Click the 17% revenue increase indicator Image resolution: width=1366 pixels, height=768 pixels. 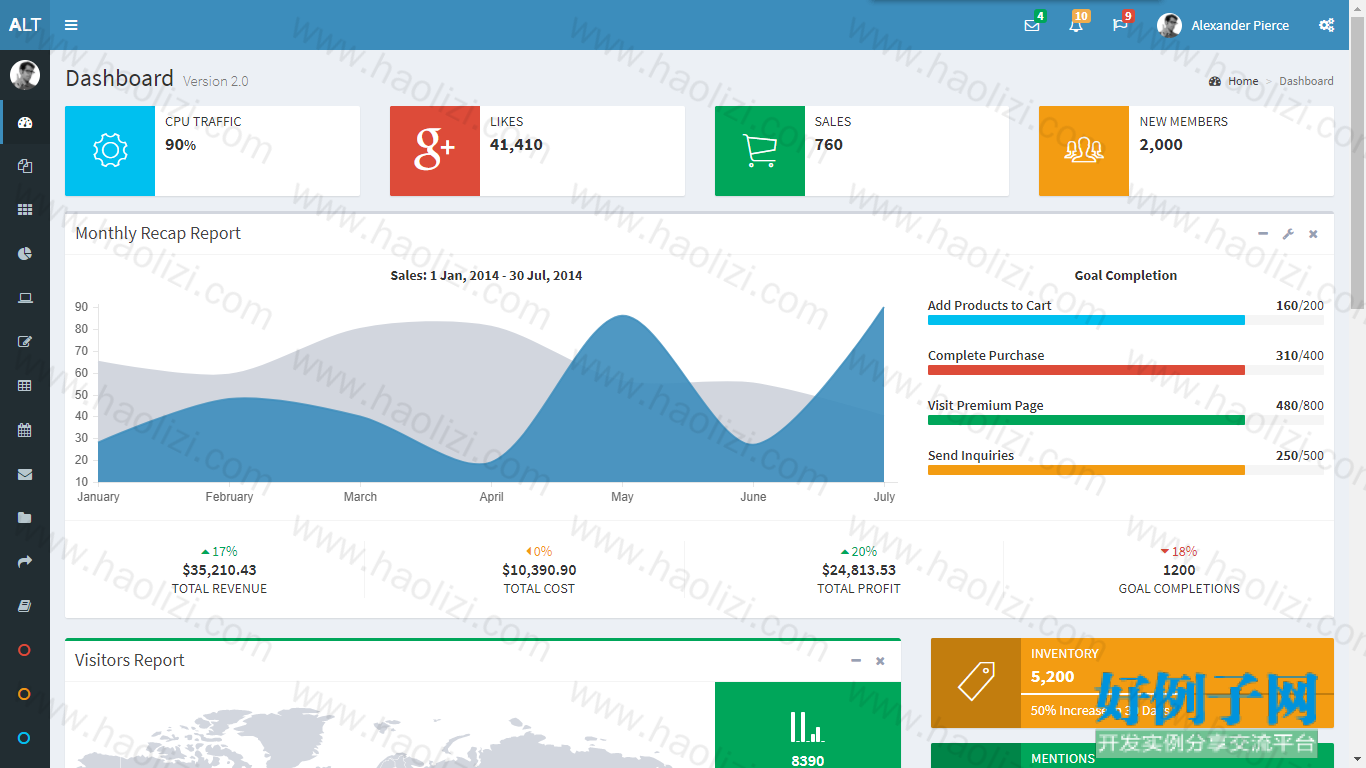219,551
